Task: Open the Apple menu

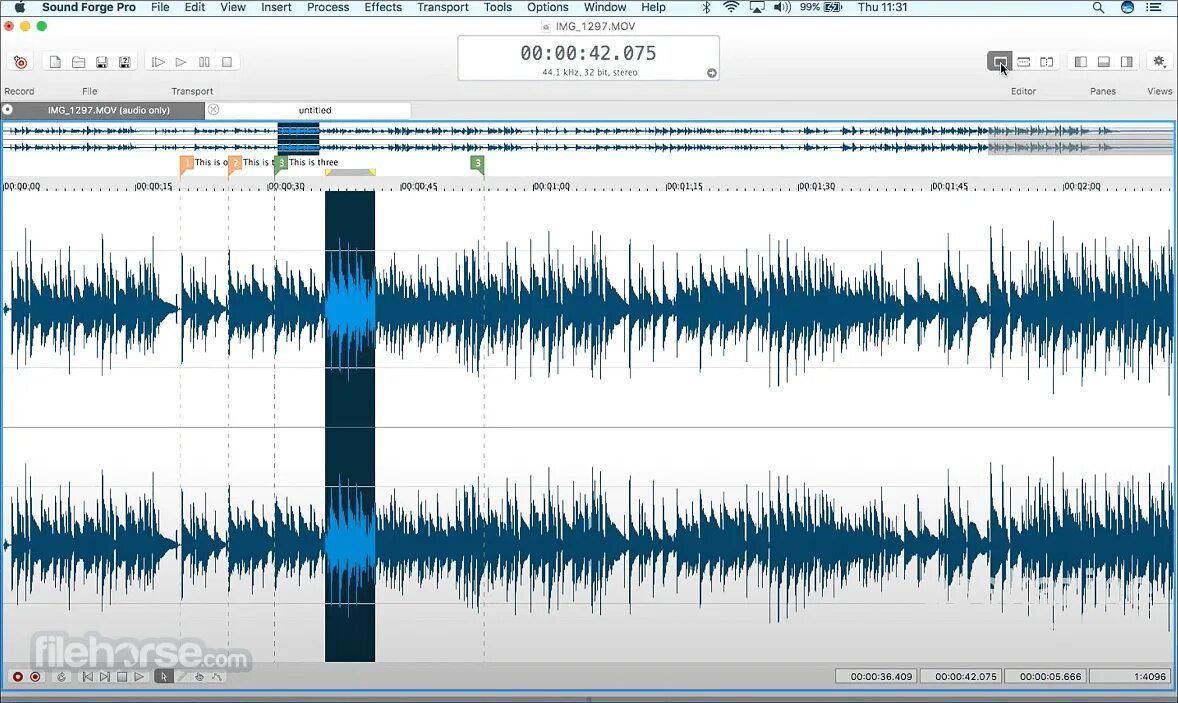Action: coord(20,8)
